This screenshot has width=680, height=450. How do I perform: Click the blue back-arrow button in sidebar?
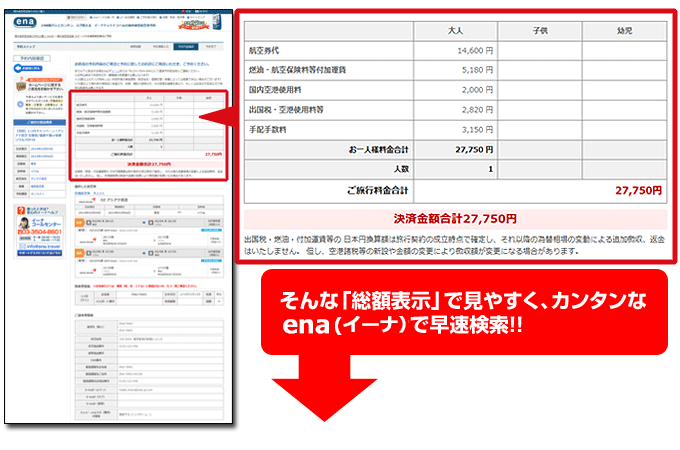[x=28, y=68]
